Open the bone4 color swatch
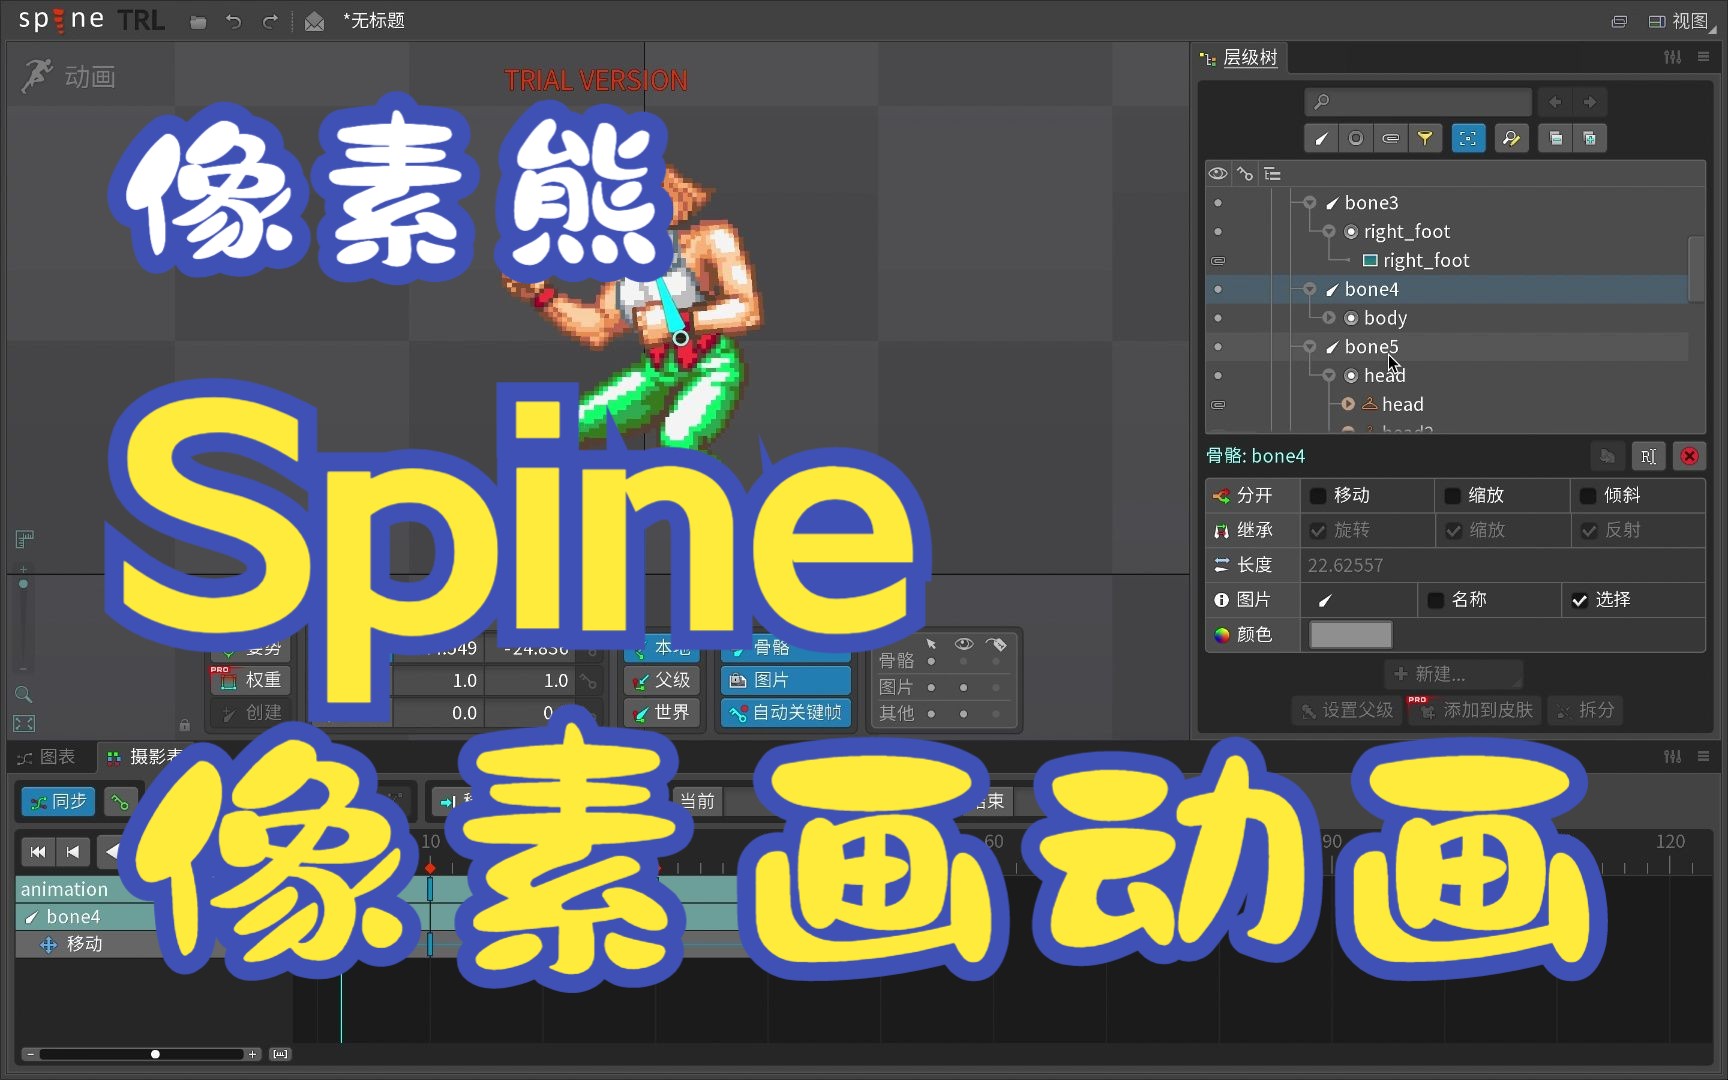The height and width of the screenshot is (1080, 1728). click(1350, 634)
